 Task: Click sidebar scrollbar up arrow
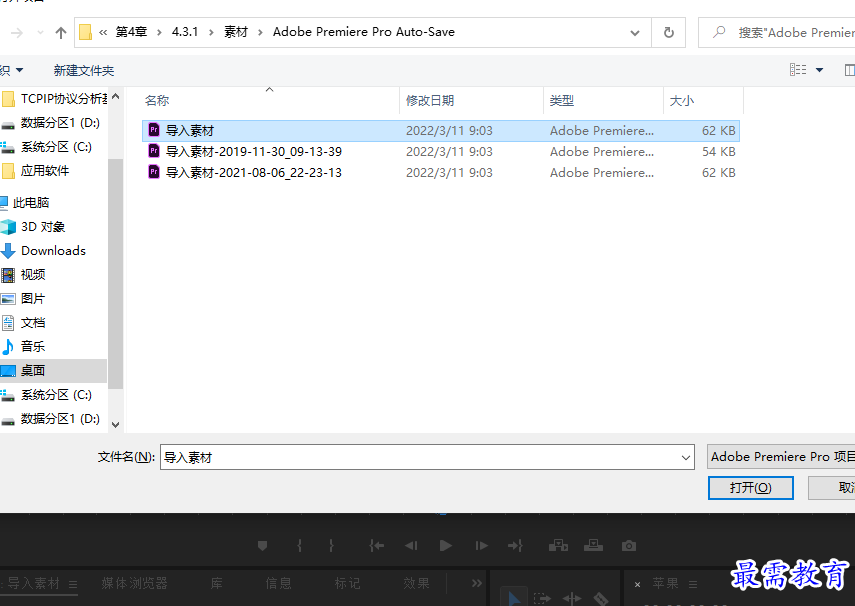pyautogui.click(x=115, y=97)
